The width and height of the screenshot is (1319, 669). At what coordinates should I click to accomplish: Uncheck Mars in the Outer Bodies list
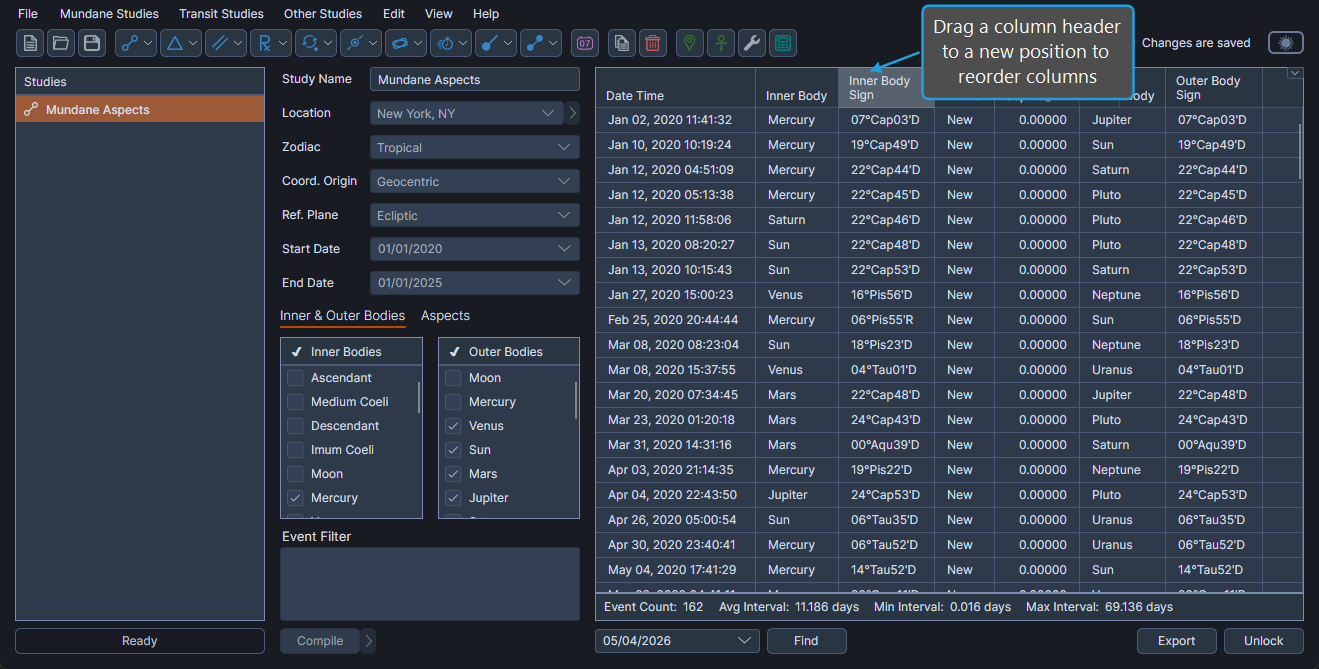pos(453,474)
